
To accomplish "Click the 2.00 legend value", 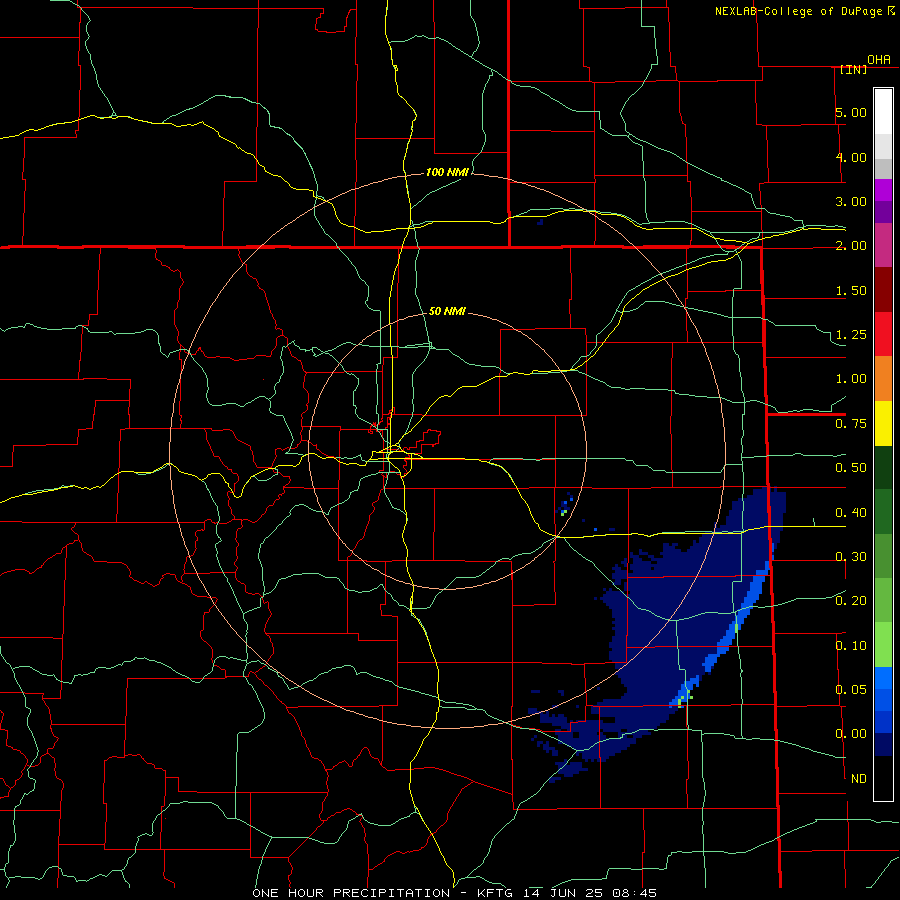I will (x=851, y=246).
